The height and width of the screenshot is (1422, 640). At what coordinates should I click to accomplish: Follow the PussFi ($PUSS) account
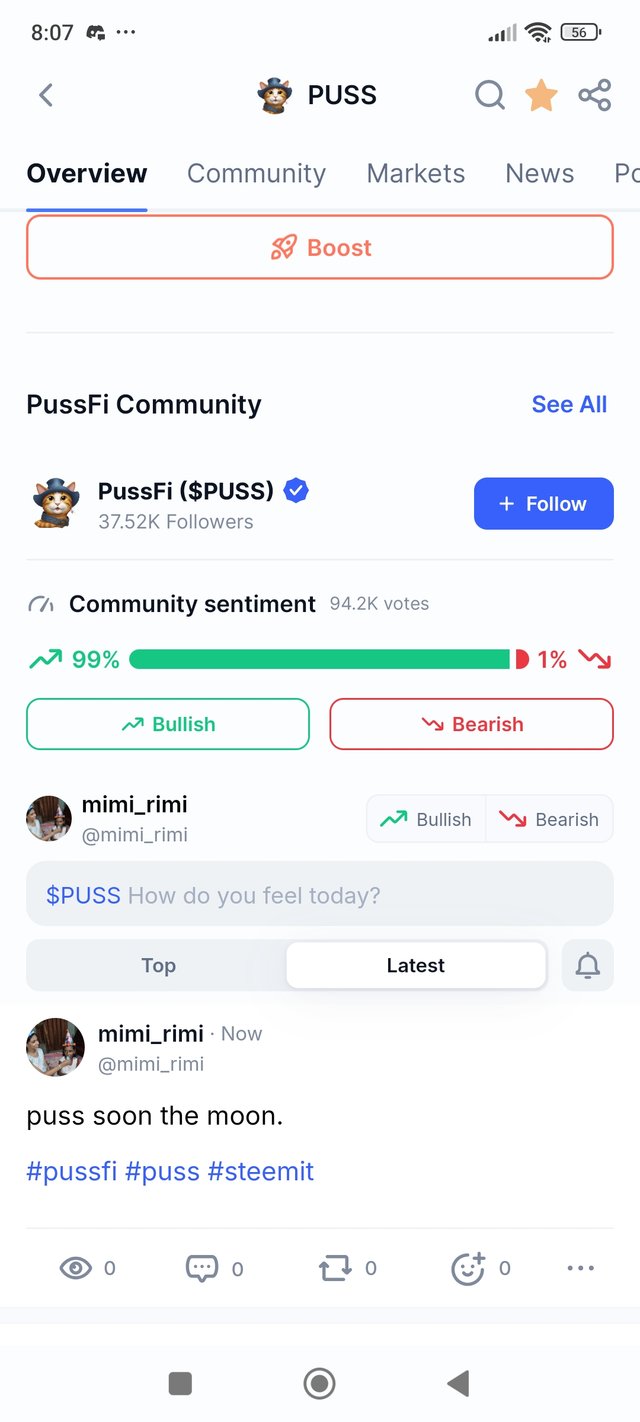point(543,504)
